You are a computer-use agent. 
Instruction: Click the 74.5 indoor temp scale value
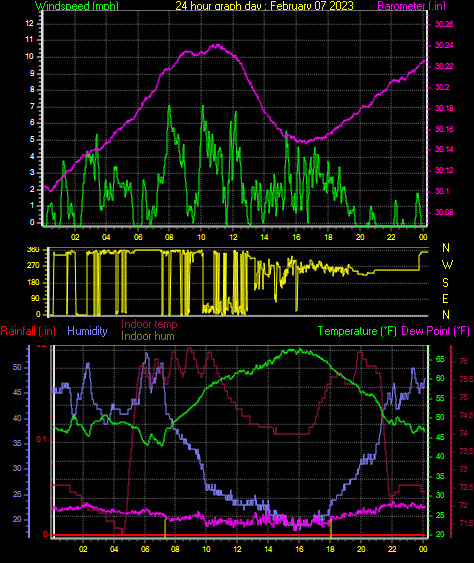point(466,415)
